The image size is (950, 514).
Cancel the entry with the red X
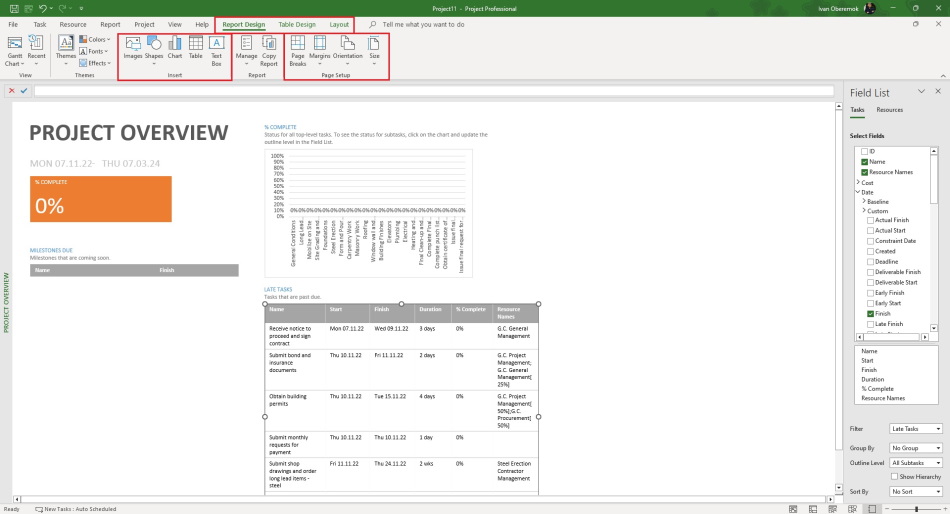[12, 91]
